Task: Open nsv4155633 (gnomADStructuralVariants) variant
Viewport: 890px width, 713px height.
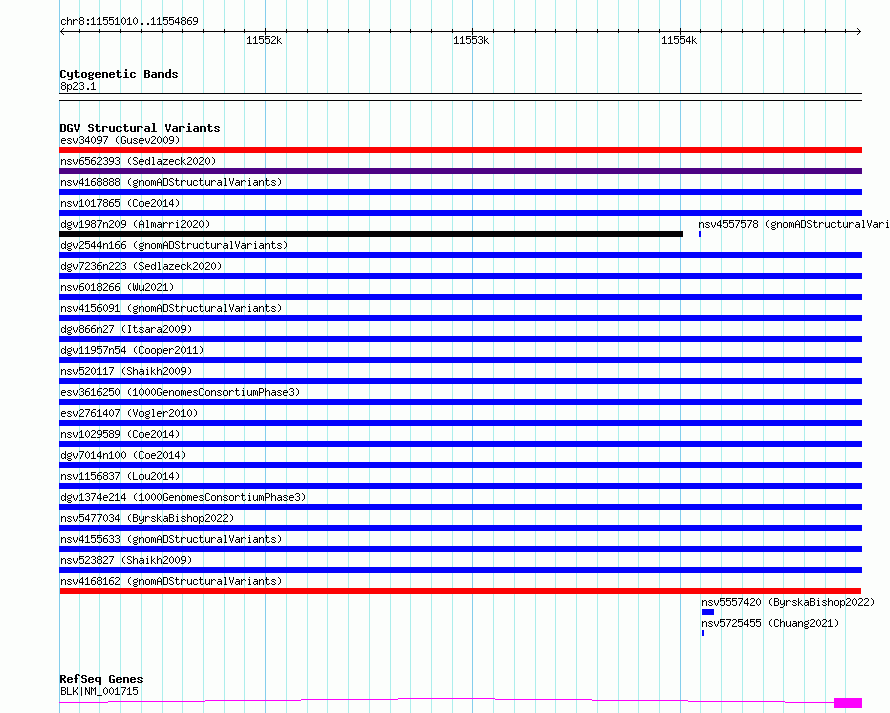Action: 171,539
